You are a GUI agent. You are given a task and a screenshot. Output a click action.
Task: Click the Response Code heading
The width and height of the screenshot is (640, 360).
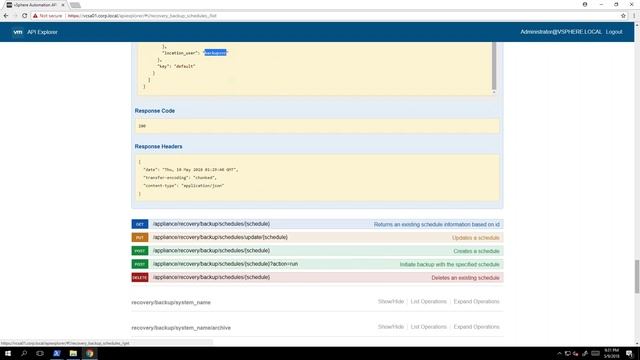[155, 111]
